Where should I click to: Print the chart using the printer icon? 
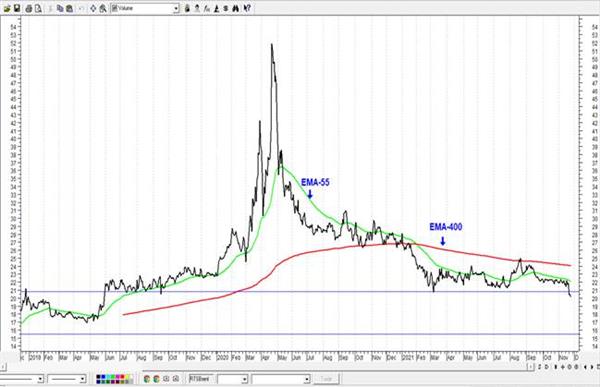[29, 8]
